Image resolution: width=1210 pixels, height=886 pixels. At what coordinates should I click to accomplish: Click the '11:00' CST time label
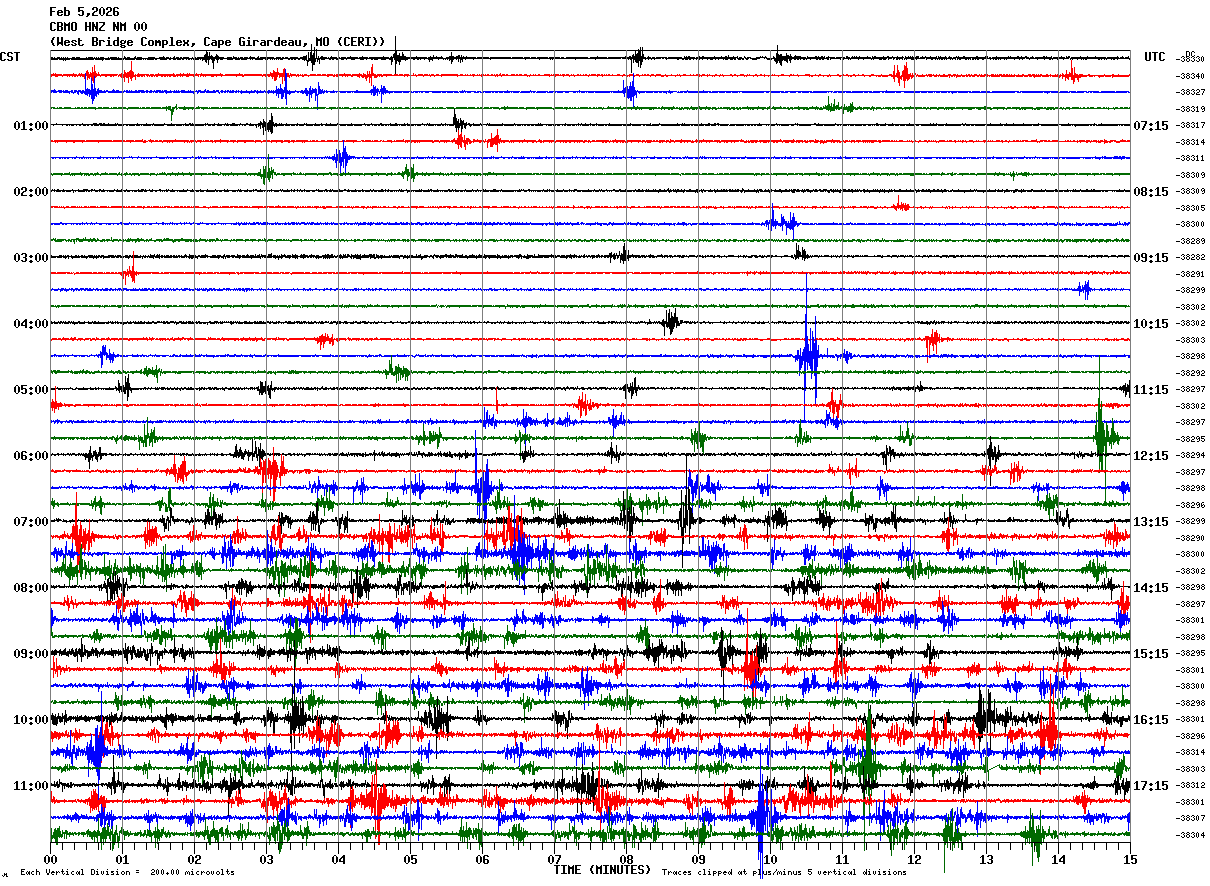[x=31, y=786]
